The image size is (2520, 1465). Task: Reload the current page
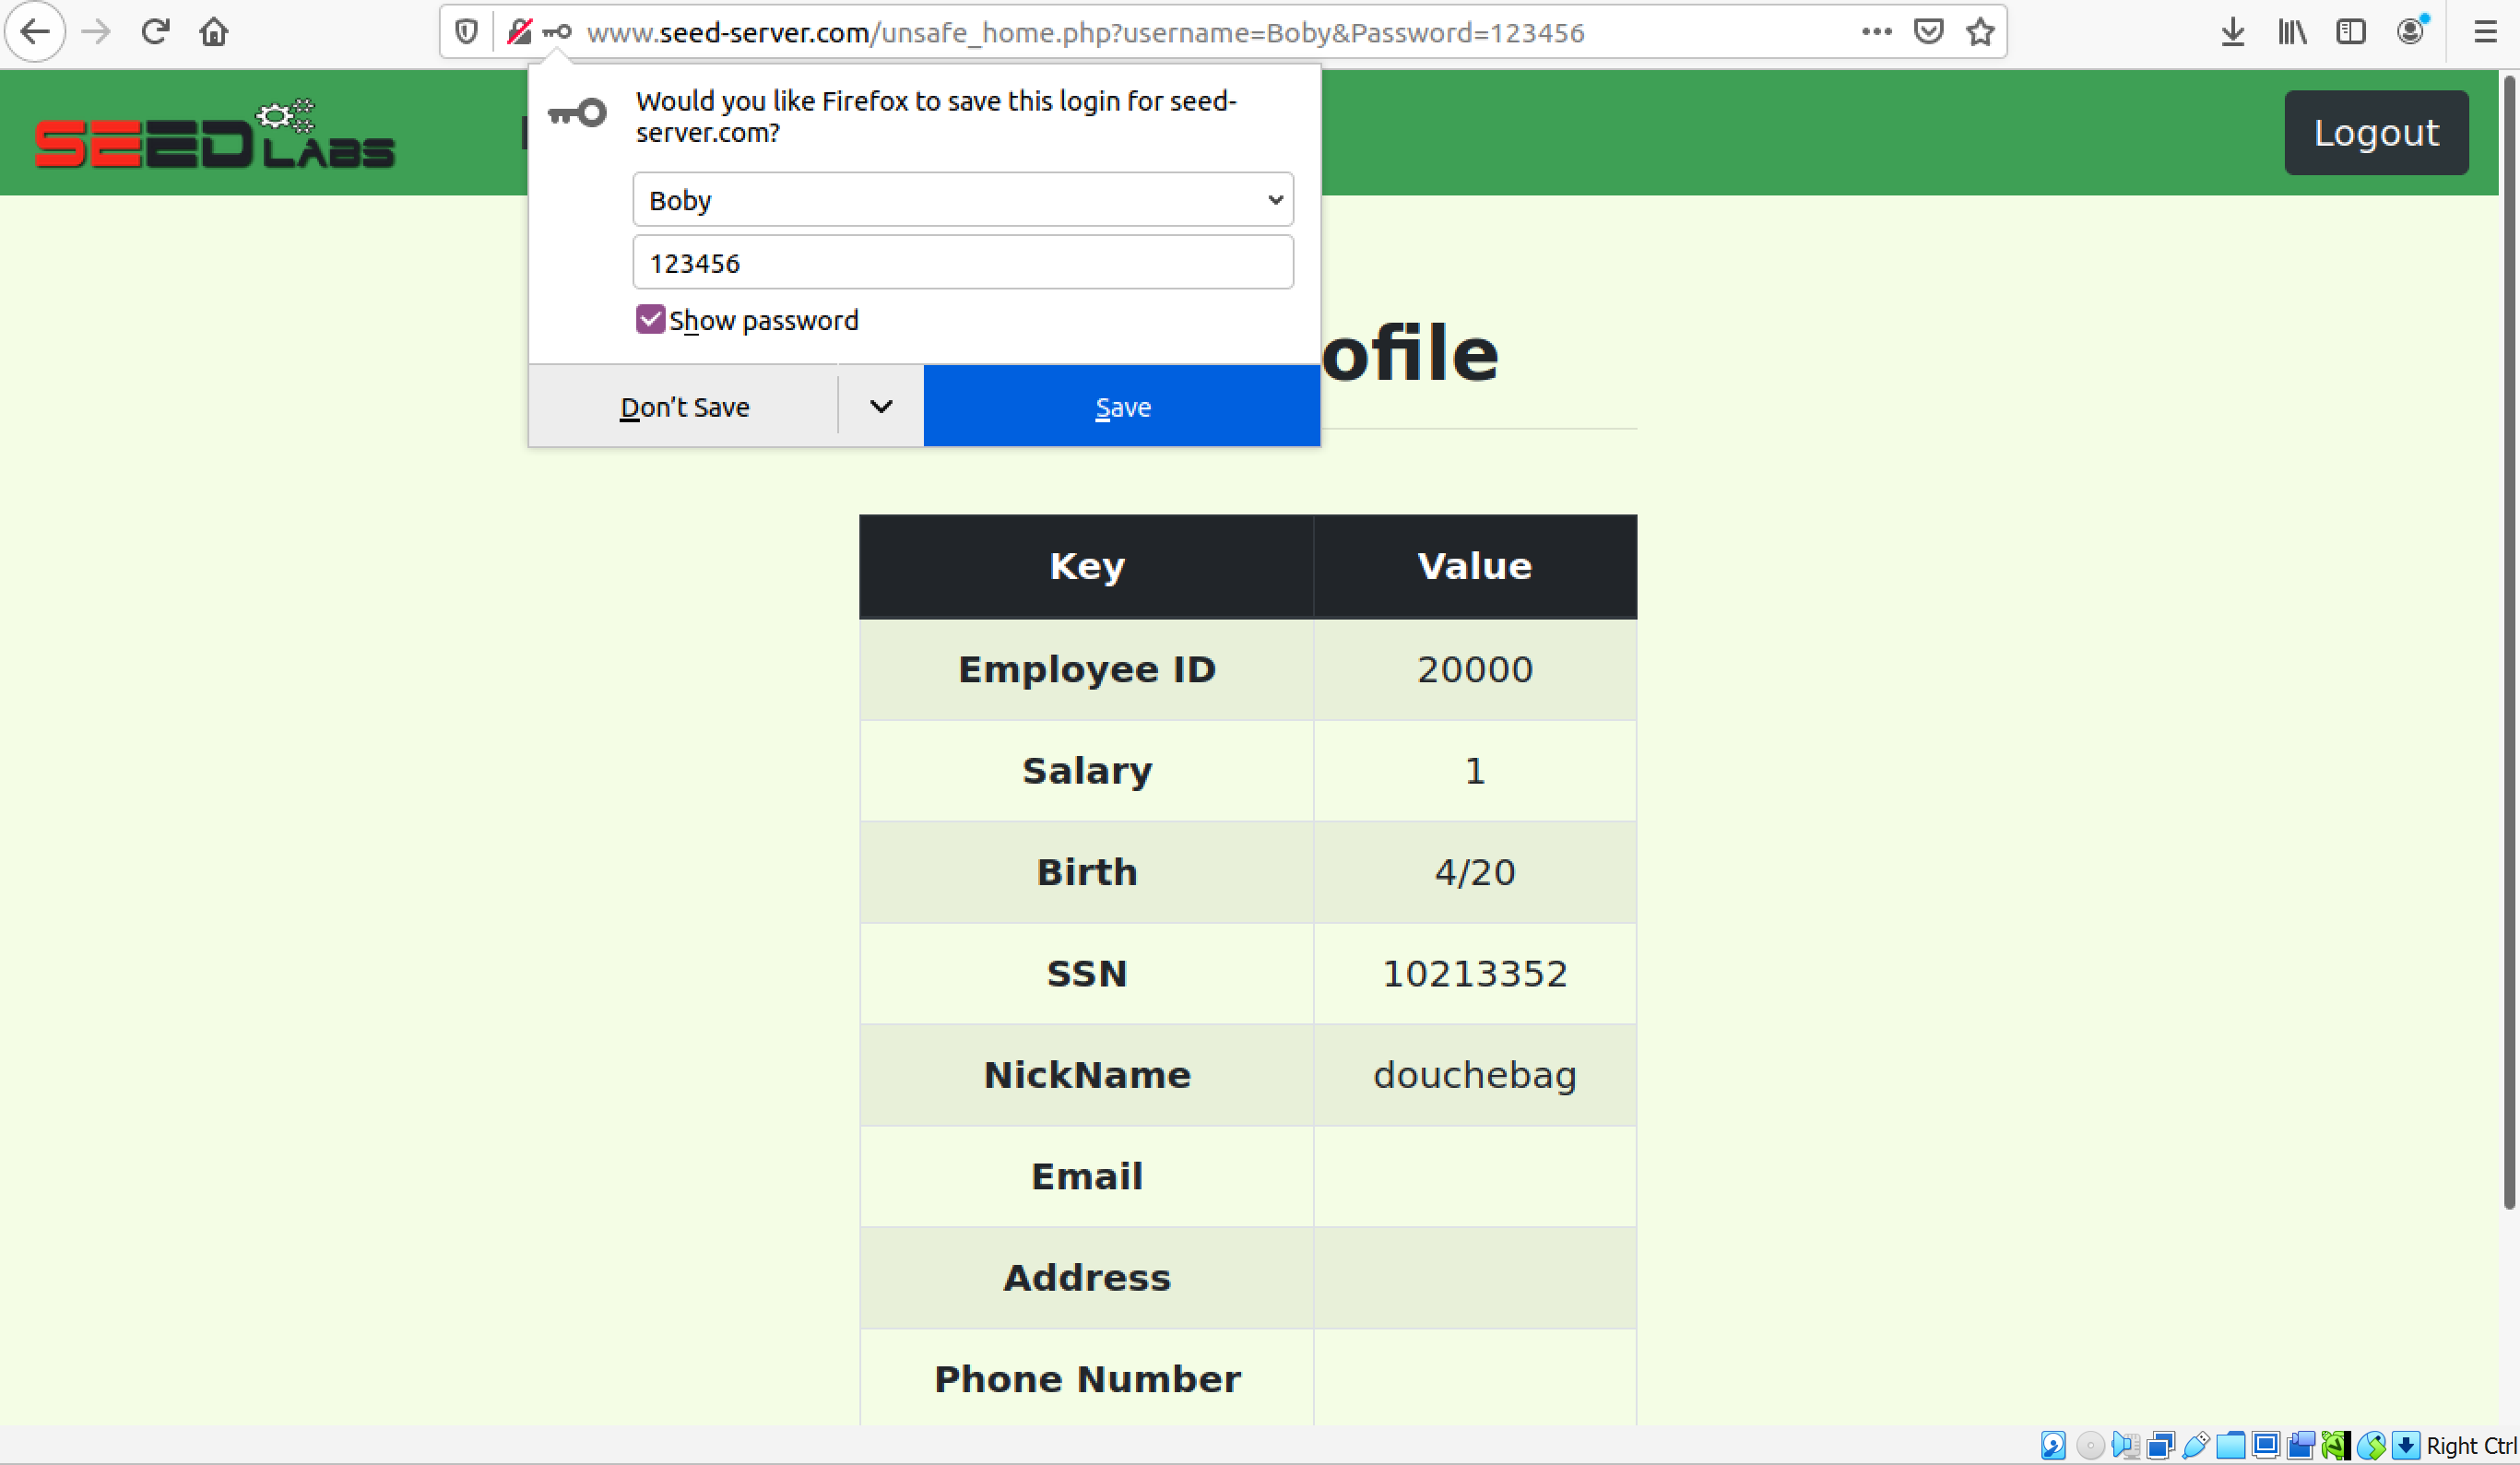tap(155, 32)
